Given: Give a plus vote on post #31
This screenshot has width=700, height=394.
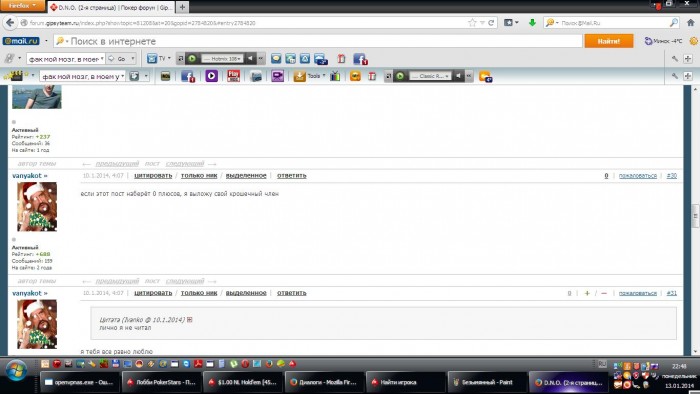Looking at the screenshot, I should [587, 293].
